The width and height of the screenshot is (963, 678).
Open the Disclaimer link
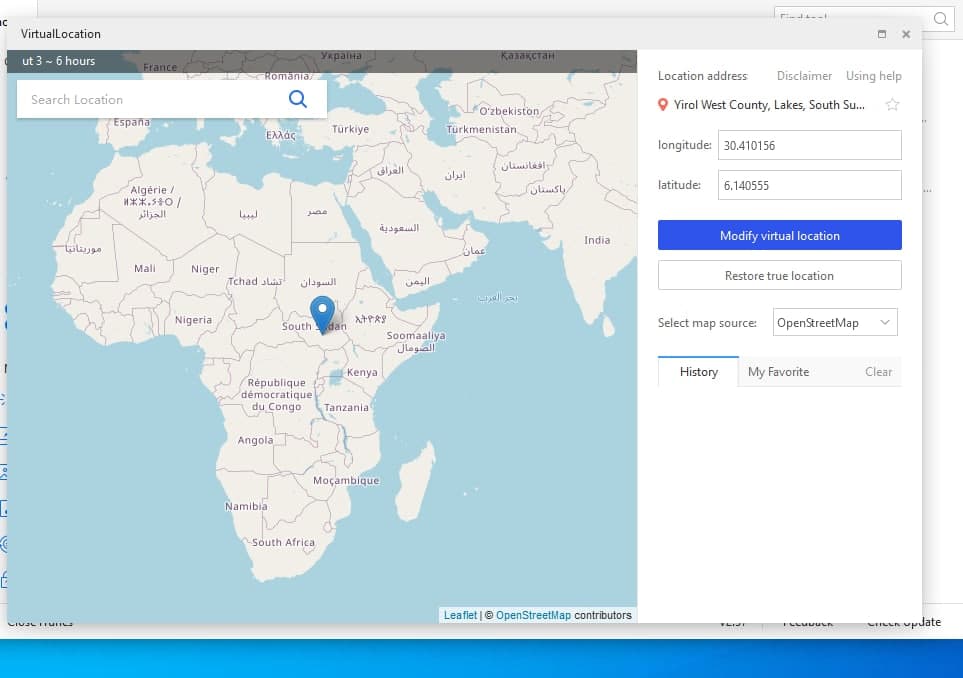[804, 76]
